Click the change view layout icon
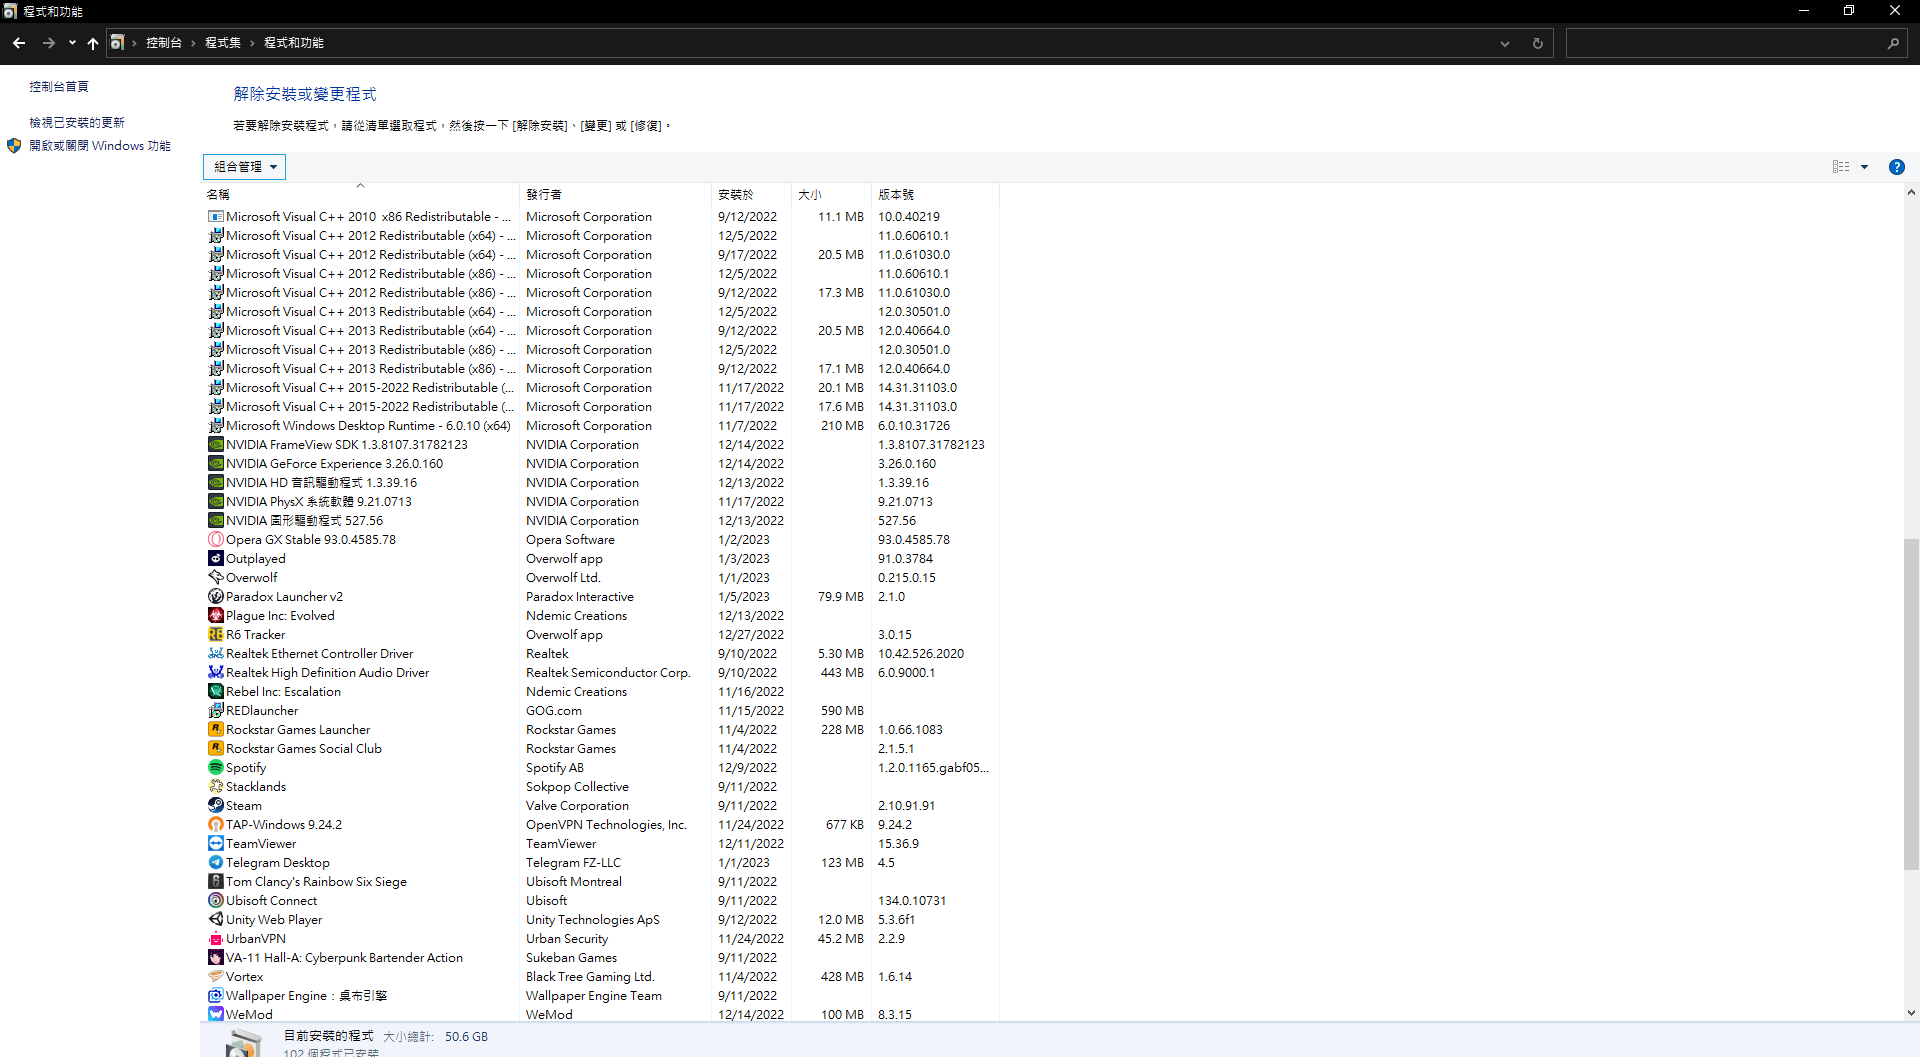Image resolution: width=1920 pixels, height=1057 pixels. (1841, 167)
